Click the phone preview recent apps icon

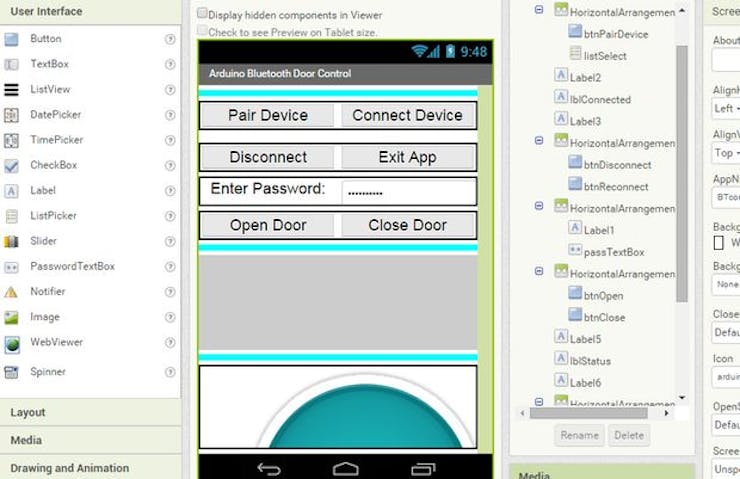pyautogui.click(x=423, y=469)
